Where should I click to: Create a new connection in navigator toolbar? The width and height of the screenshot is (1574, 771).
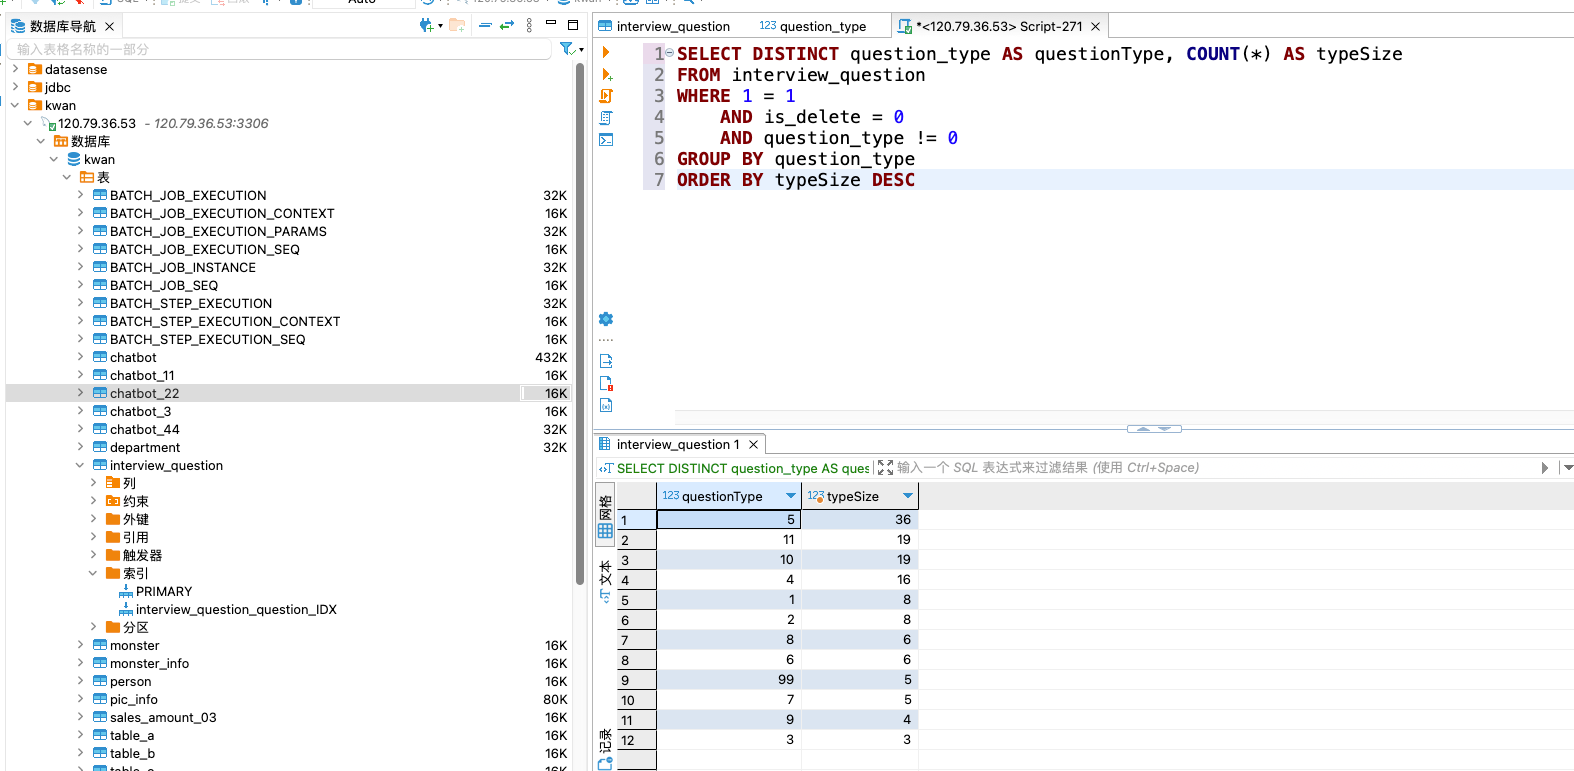(x=428, y=25)
